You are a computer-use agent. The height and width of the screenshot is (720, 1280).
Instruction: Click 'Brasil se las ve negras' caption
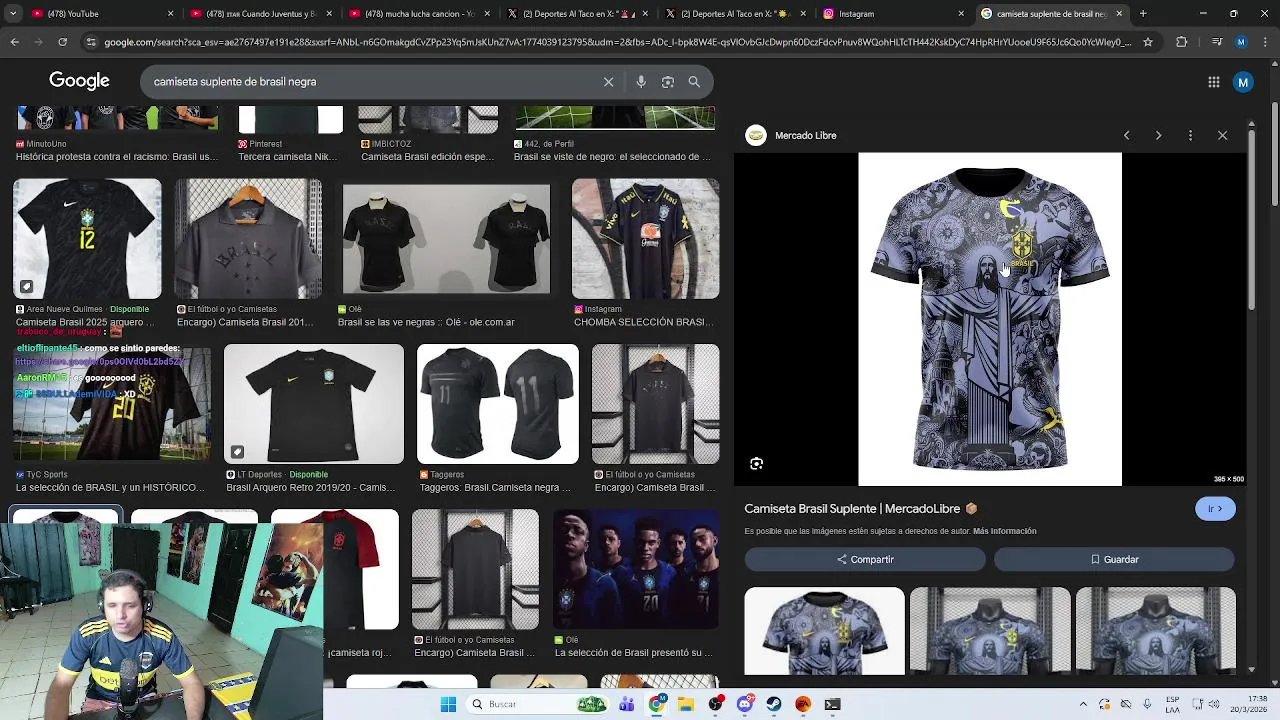pos(426,322)
